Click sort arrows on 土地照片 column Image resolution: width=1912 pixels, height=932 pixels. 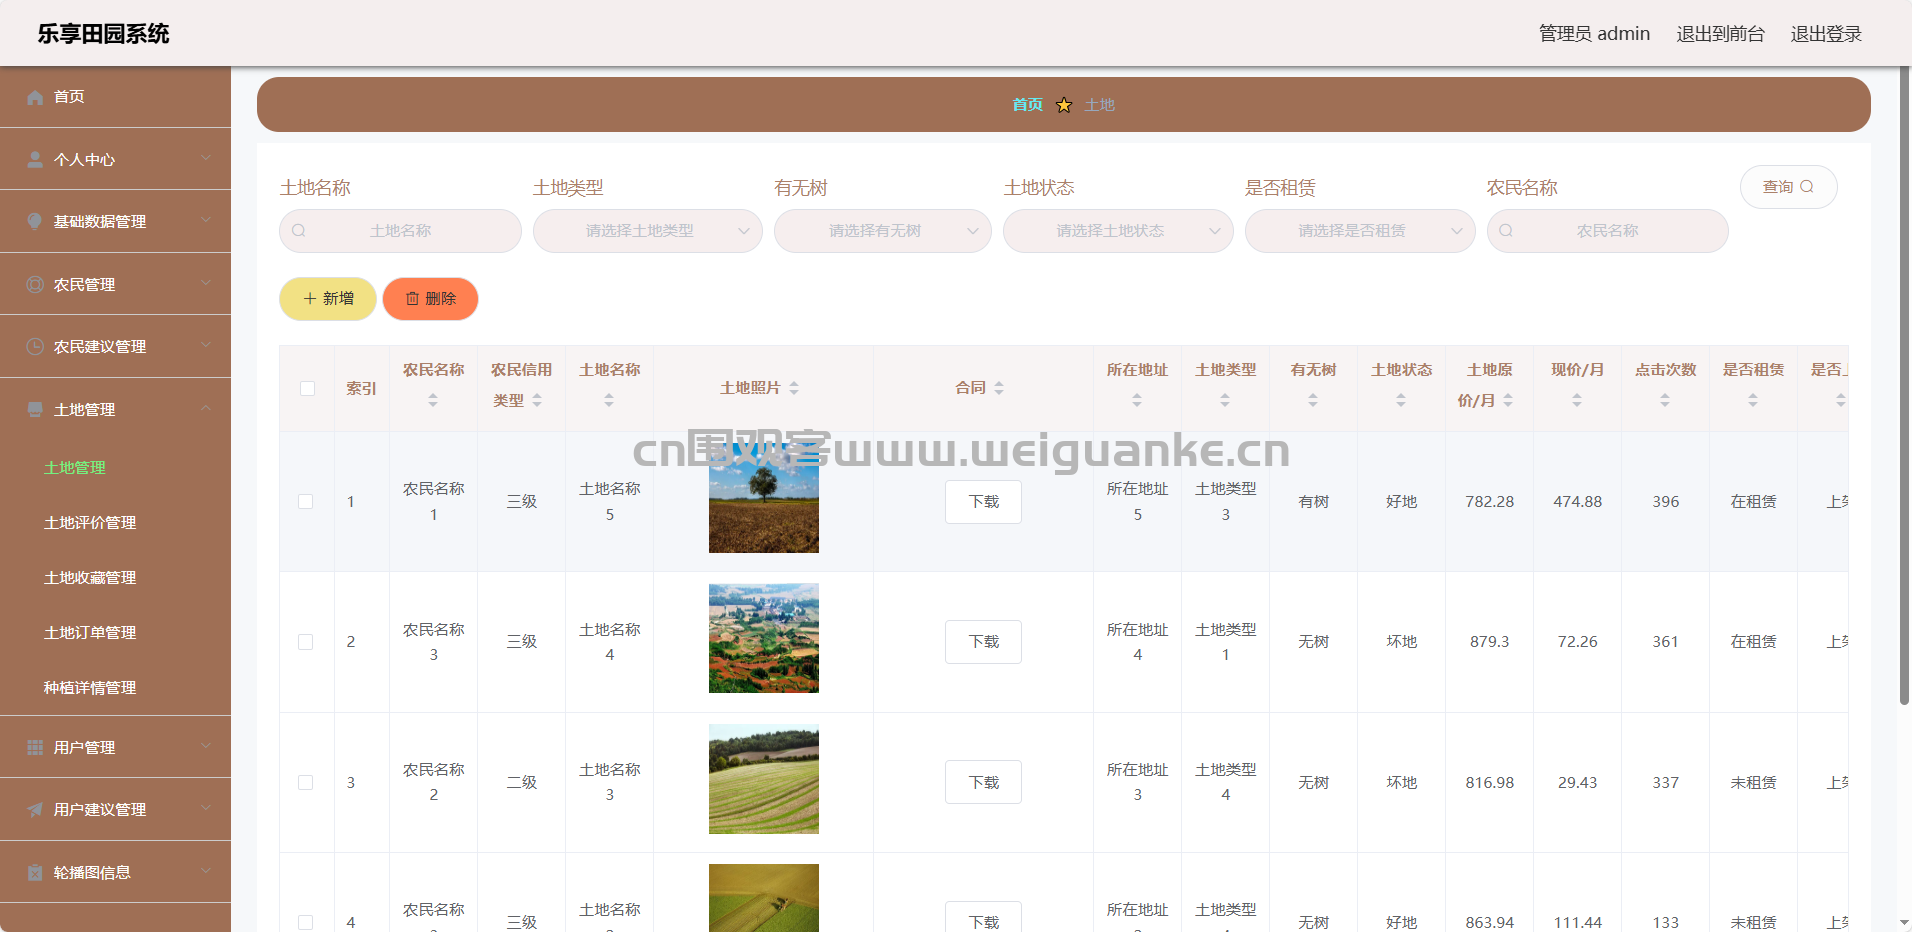click(x=794, y=388)
